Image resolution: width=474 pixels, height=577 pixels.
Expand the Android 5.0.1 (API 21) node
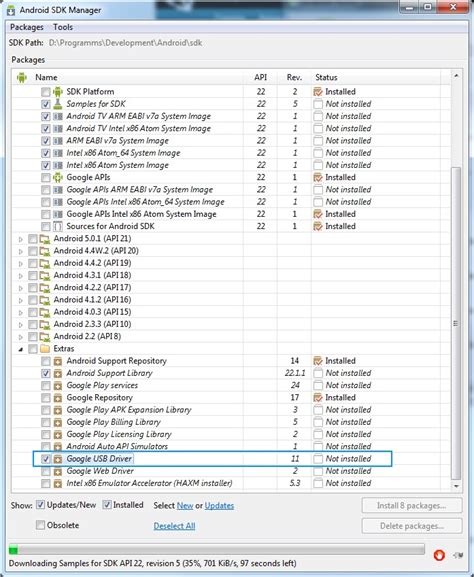(x=21, y=239)
